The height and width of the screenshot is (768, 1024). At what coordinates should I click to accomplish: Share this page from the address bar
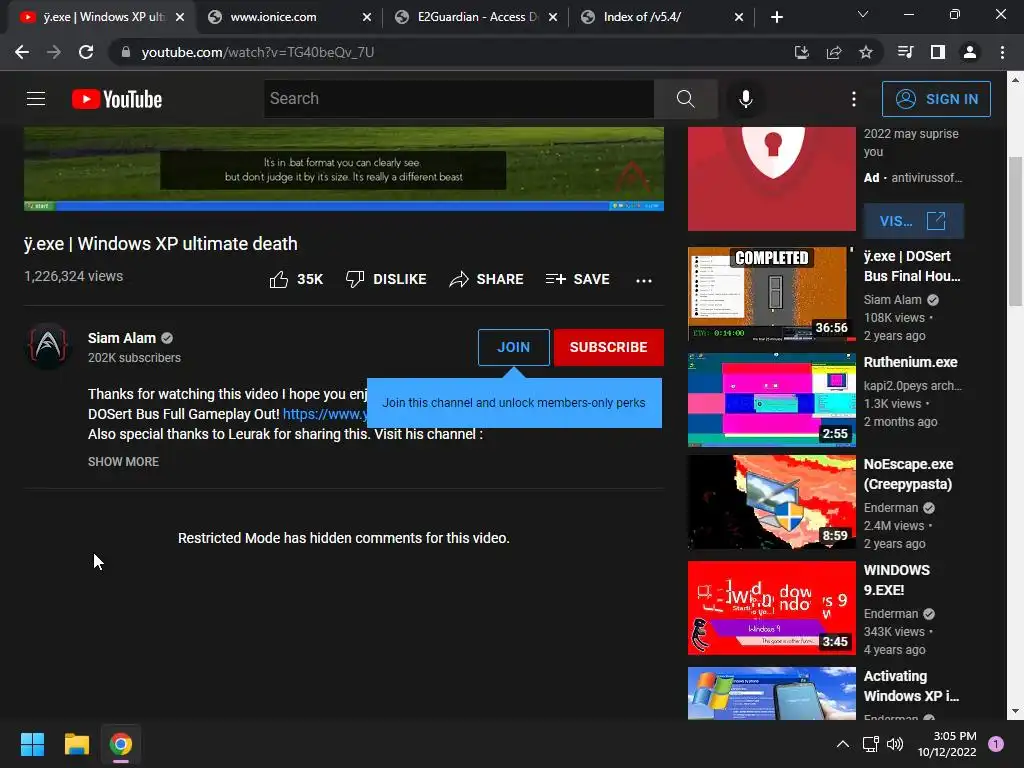coord(834,52)
